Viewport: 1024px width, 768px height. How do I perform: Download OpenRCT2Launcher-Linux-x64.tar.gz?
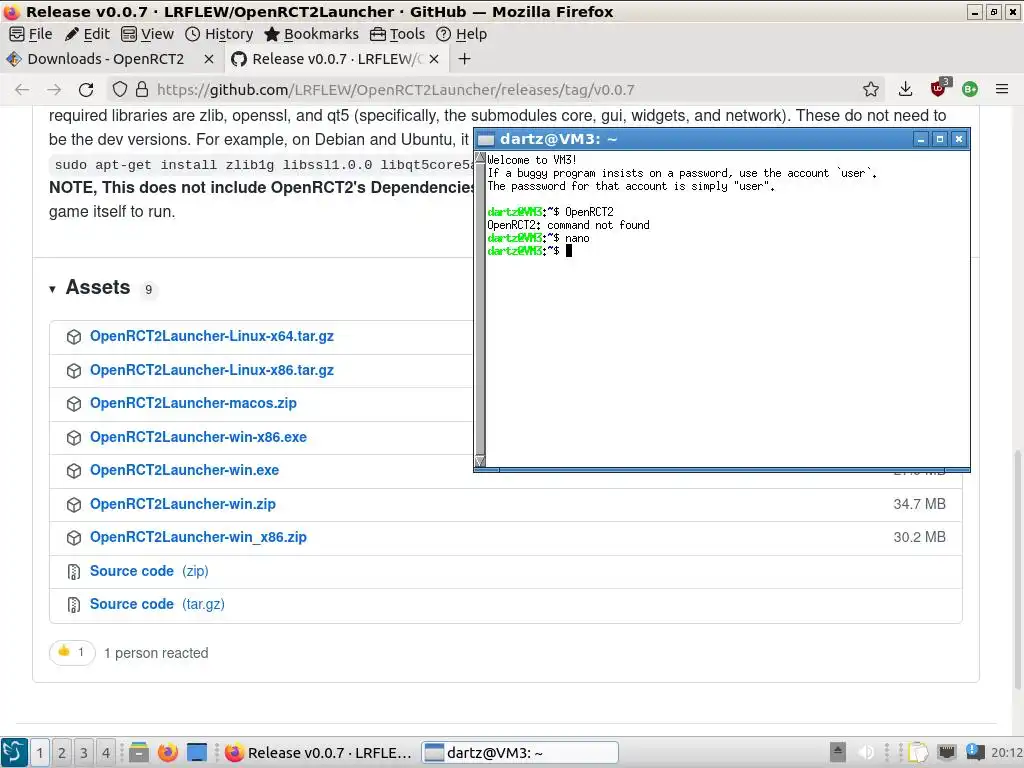212,336
